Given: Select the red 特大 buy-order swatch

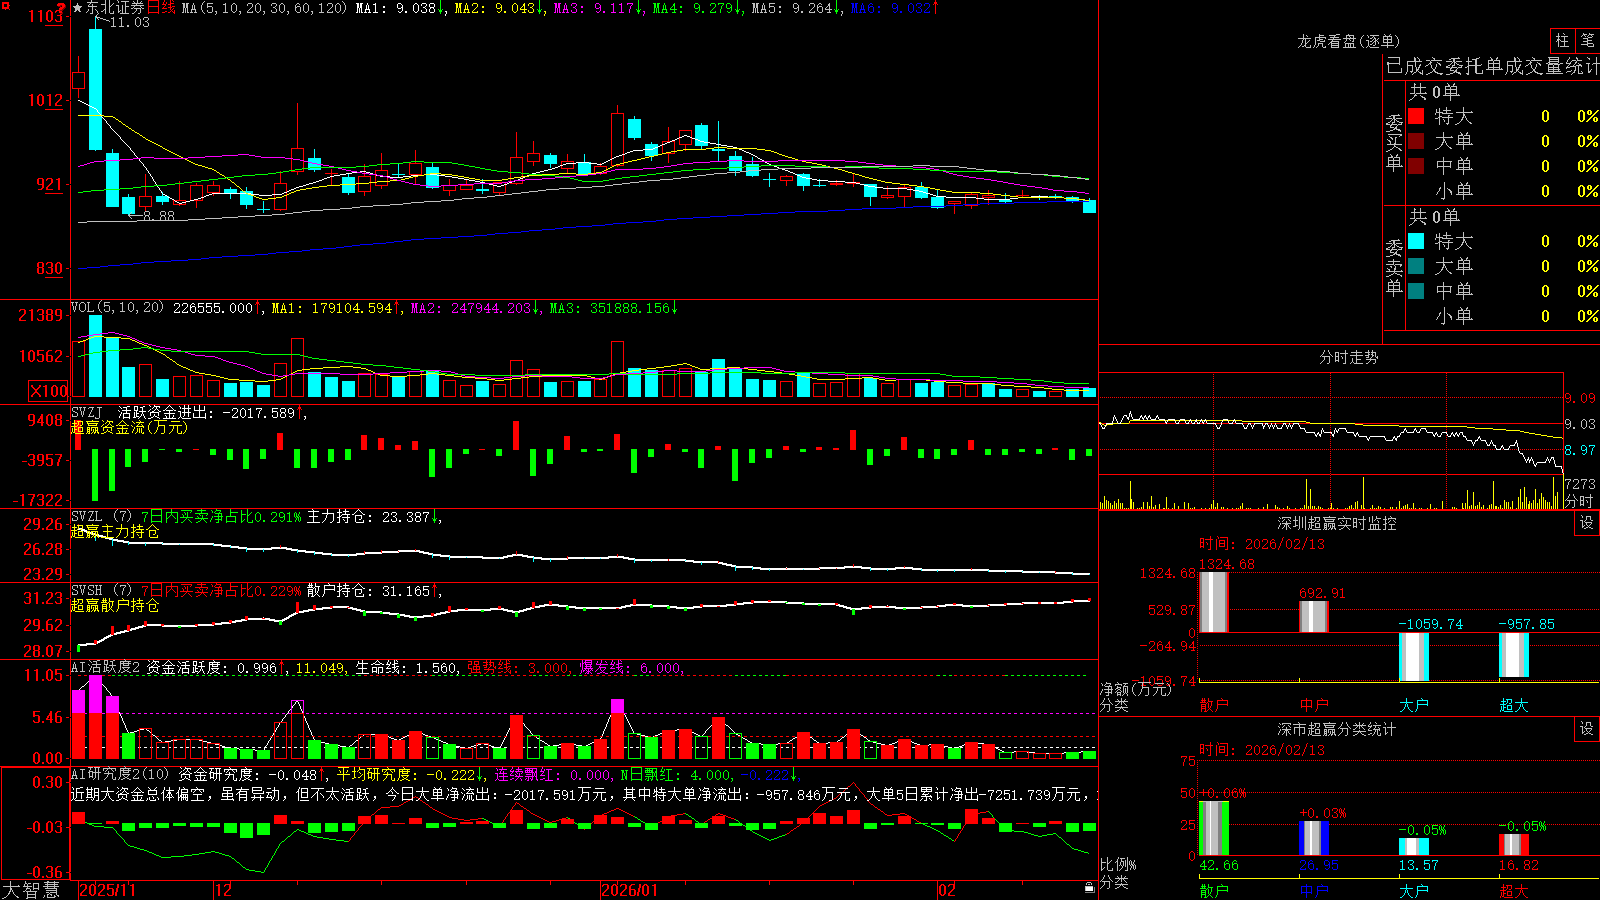Looking at the screenshot, I should [x=1416, y=116].
